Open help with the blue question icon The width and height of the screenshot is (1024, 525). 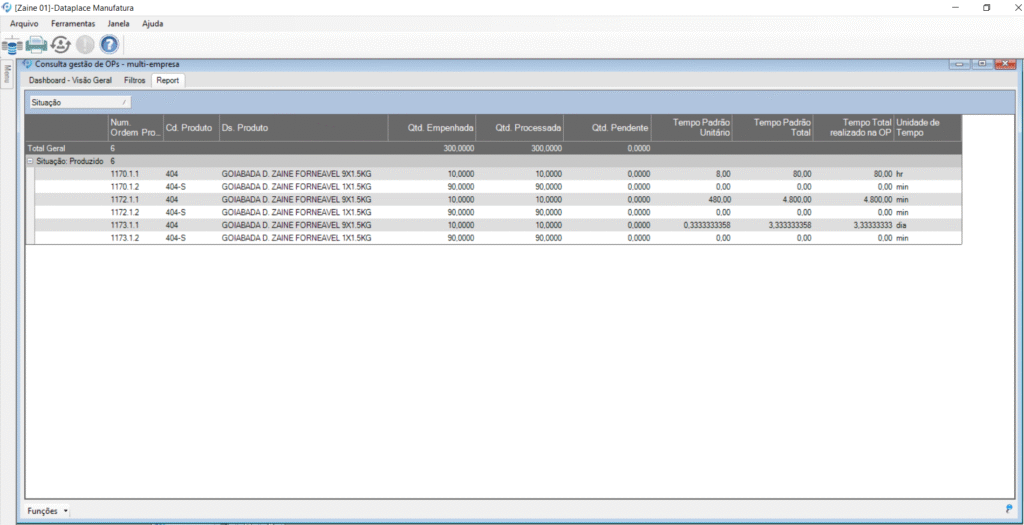(x=109, y=44)
